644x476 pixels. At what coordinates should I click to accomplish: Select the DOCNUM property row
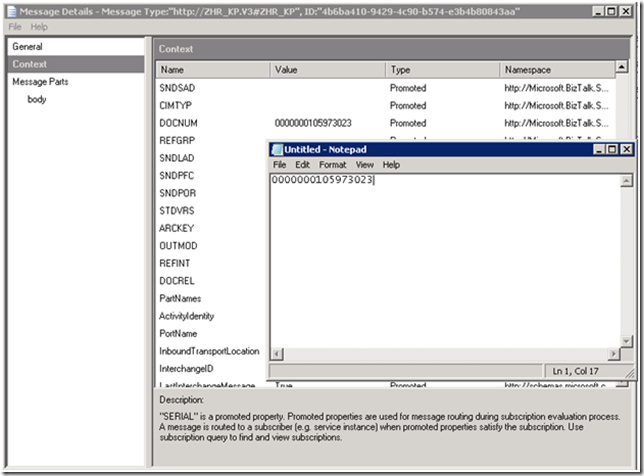tap(174, 123)
